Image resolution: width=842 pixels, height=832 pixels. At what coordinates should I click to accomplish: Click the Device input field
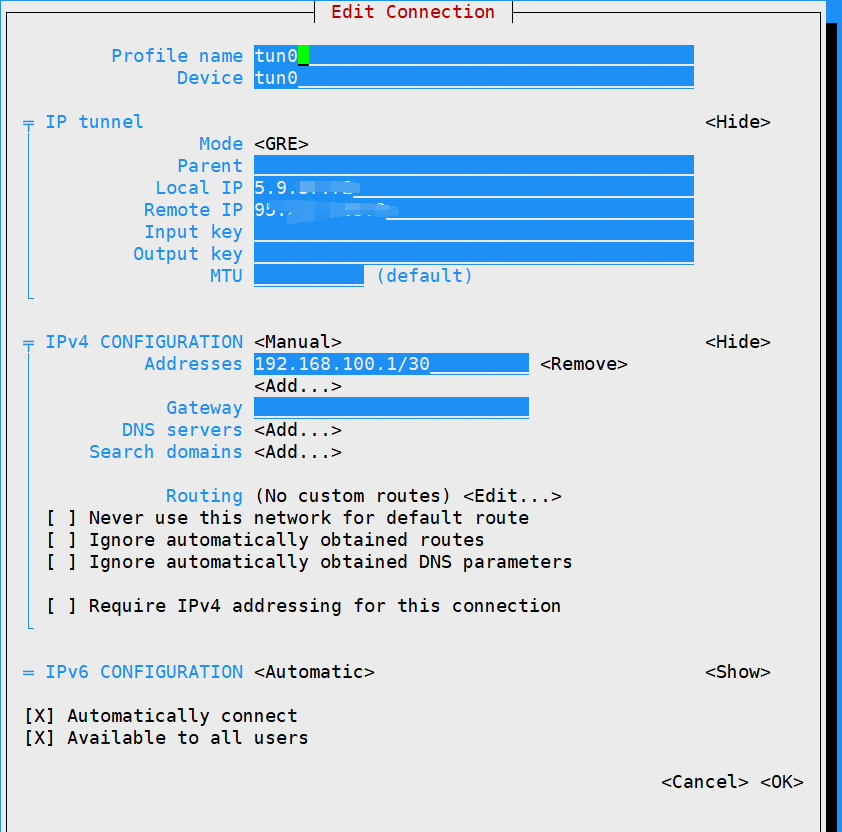[473, 78]
